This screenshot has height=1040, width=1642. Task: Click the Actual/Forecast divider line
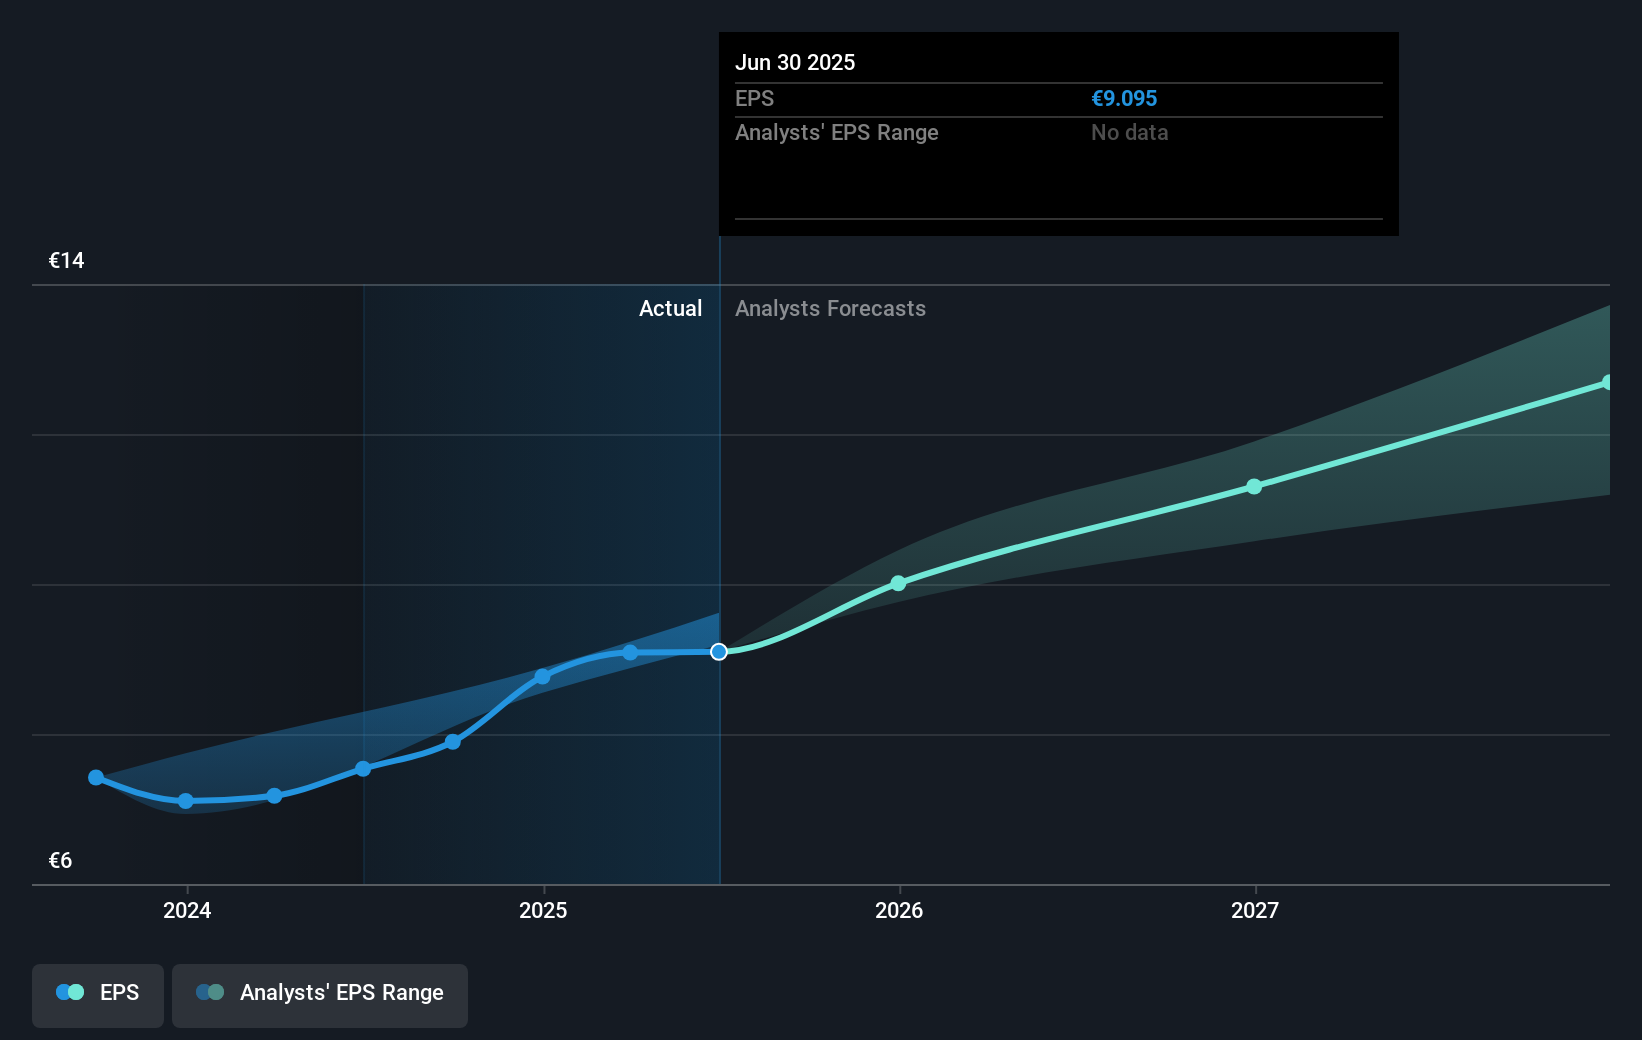(718, 560)
